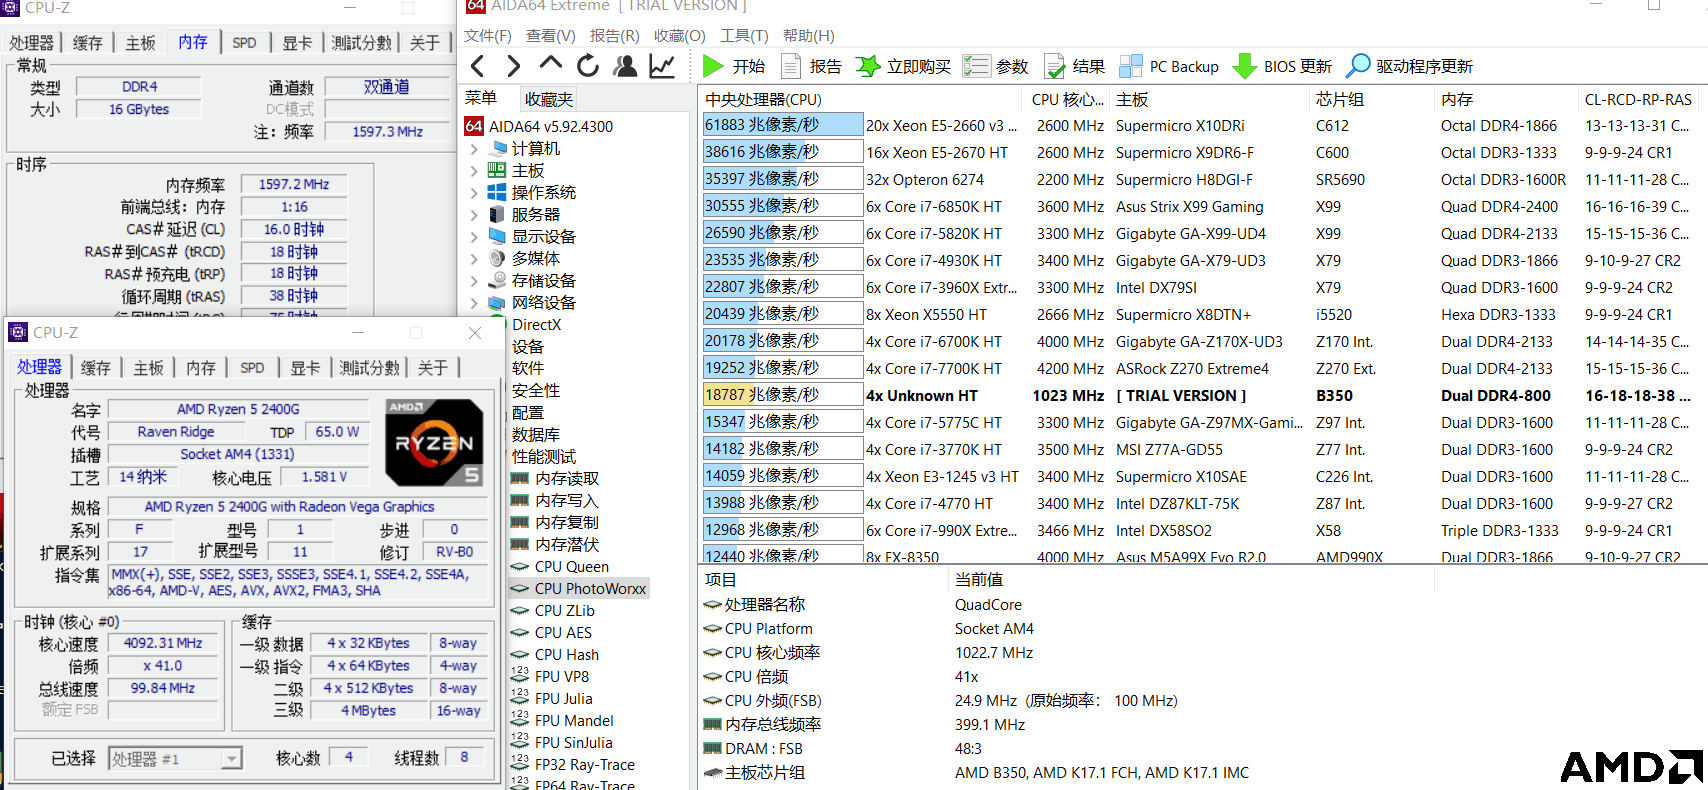Screen dimensions: 1708x790
Task: Open PC Backup
Action: tap(1169, 67)
